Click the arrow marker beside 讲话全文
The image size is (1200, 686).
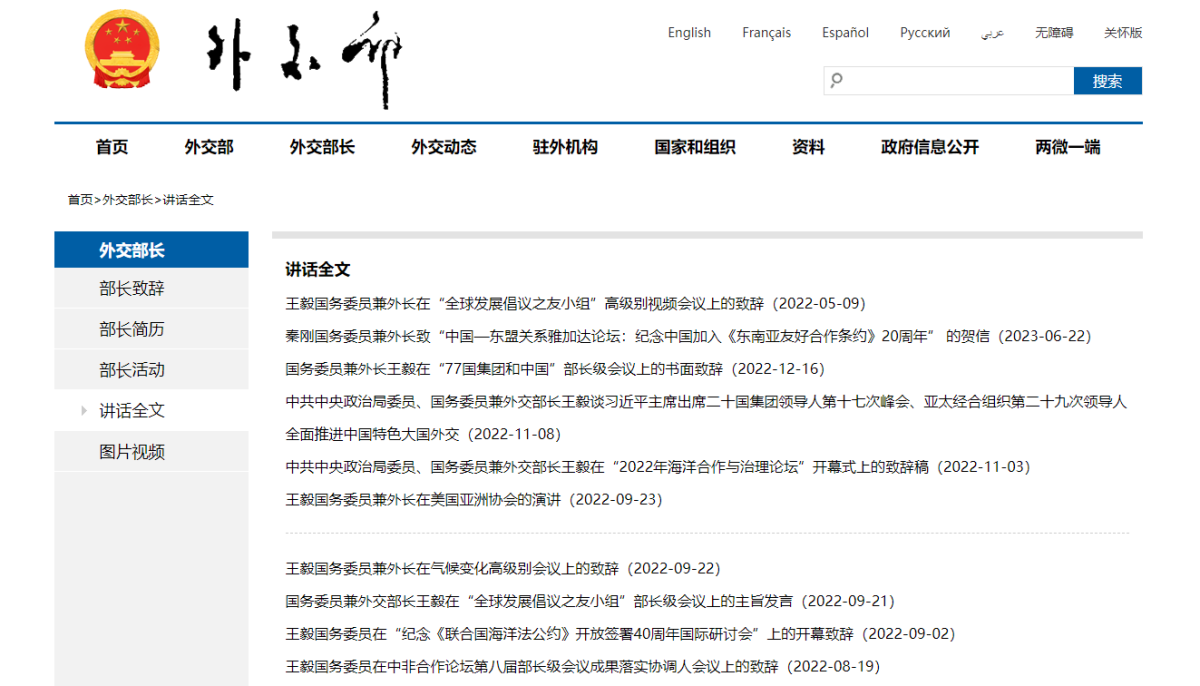[x=85, y=411]
